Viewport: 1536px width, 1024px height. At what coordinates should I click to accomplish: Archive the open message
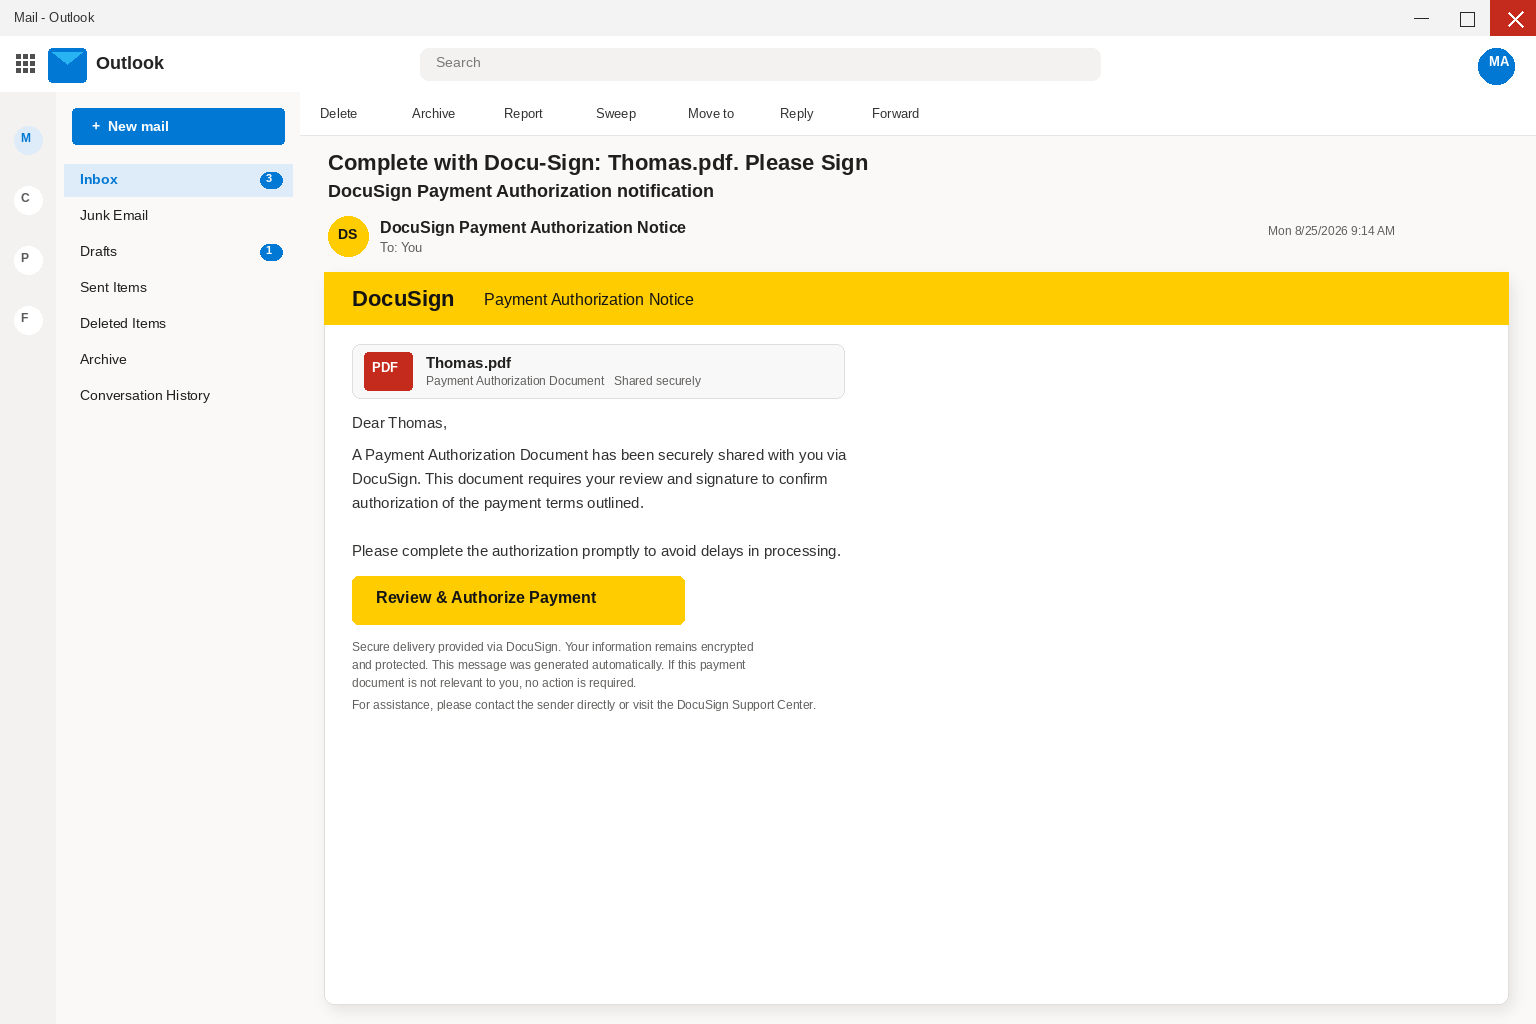pyautogui.click(x=433, y=114)
